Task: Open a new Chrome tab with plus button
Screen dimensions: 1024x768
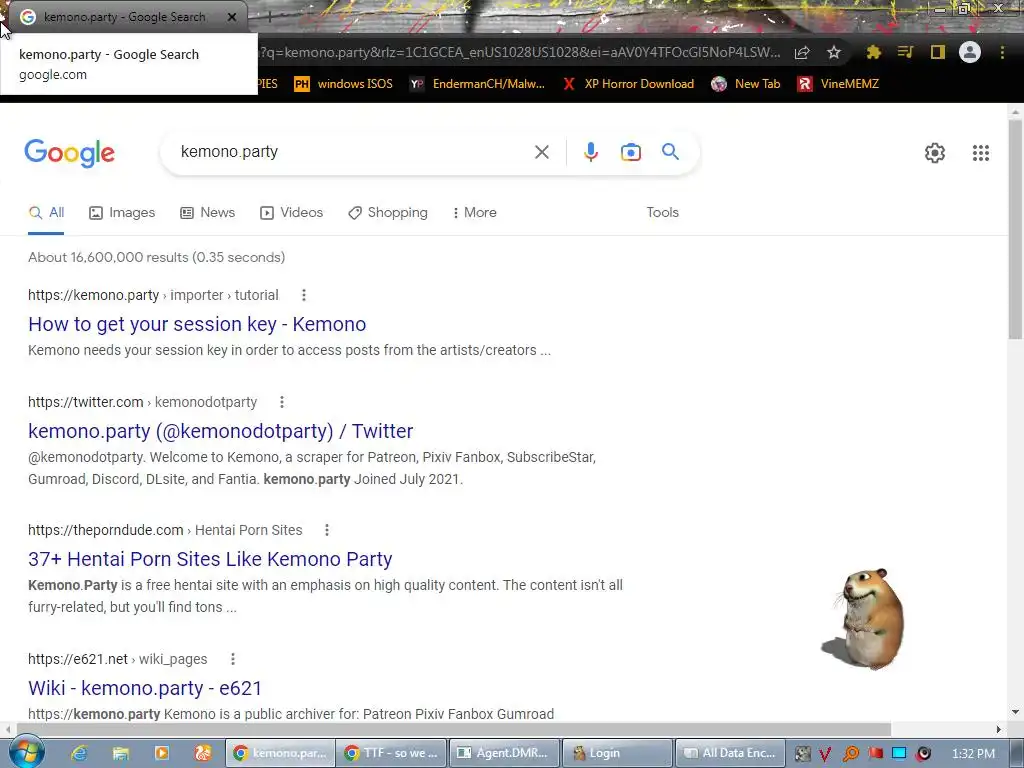Action: [268, 18]
